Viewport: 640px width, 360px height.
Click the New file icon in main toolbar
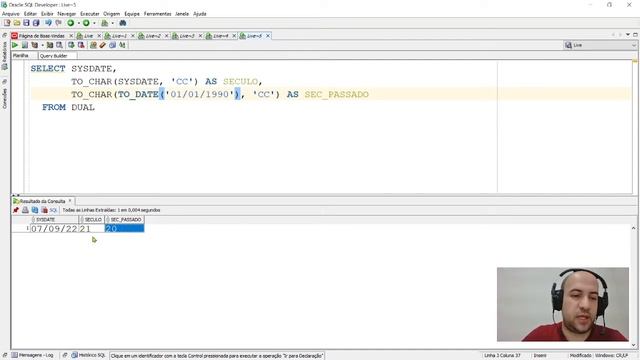tap(7, 23)
